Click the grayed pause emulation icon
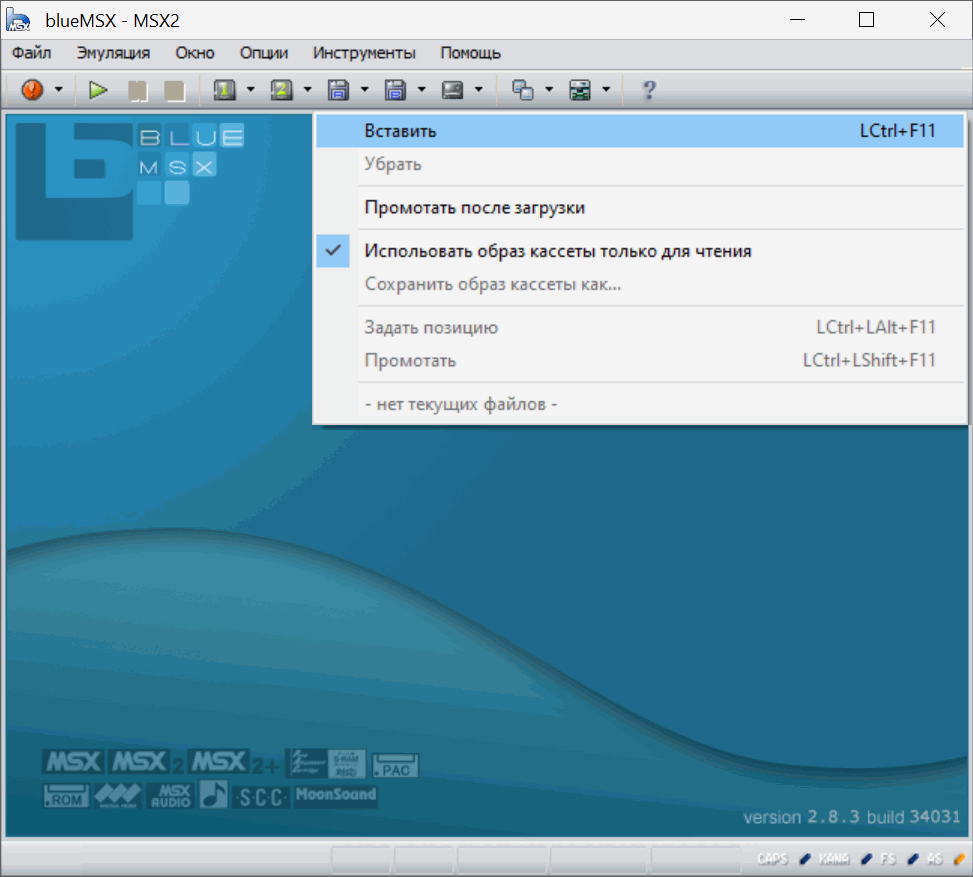Screen dimensions: 973x877 click(137, 91)
